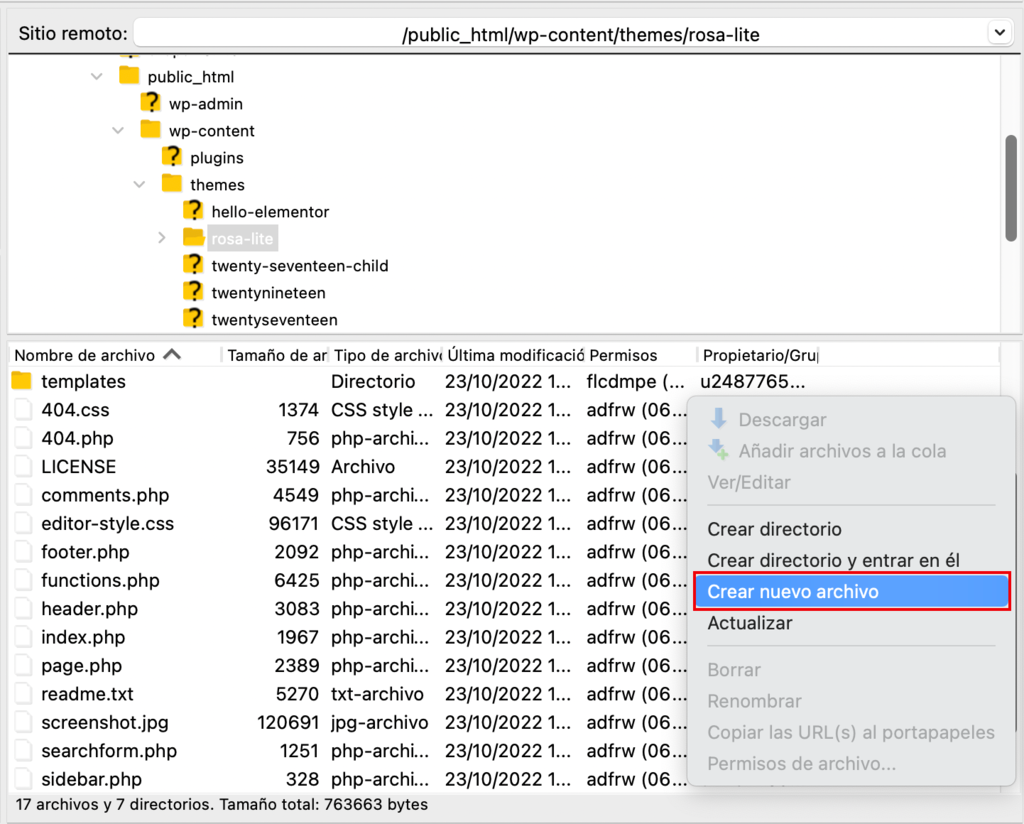Click the twentyseventeen folder icon
1024x824 pixels.
click(x=193, y=319)
